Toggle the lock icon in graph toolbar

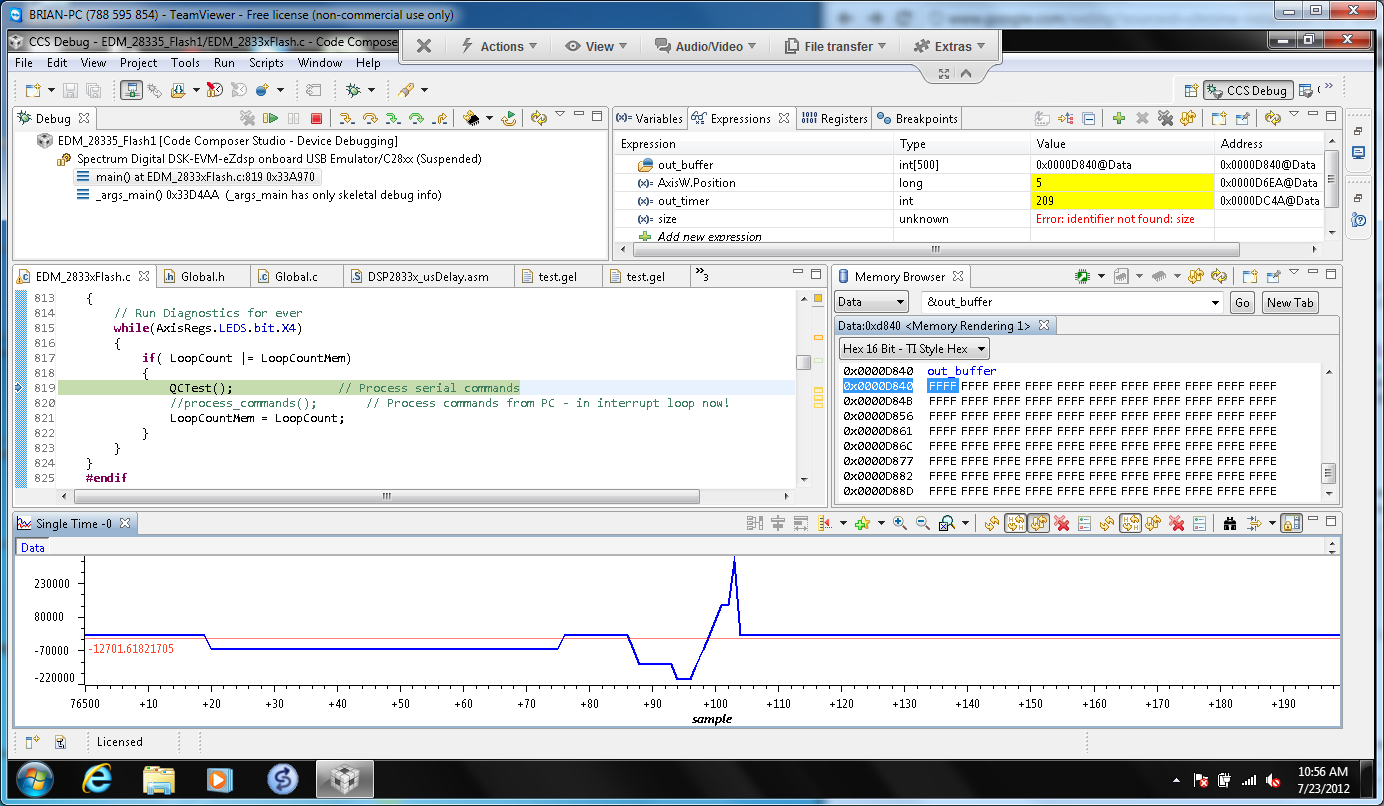[x=1291, y=523]
